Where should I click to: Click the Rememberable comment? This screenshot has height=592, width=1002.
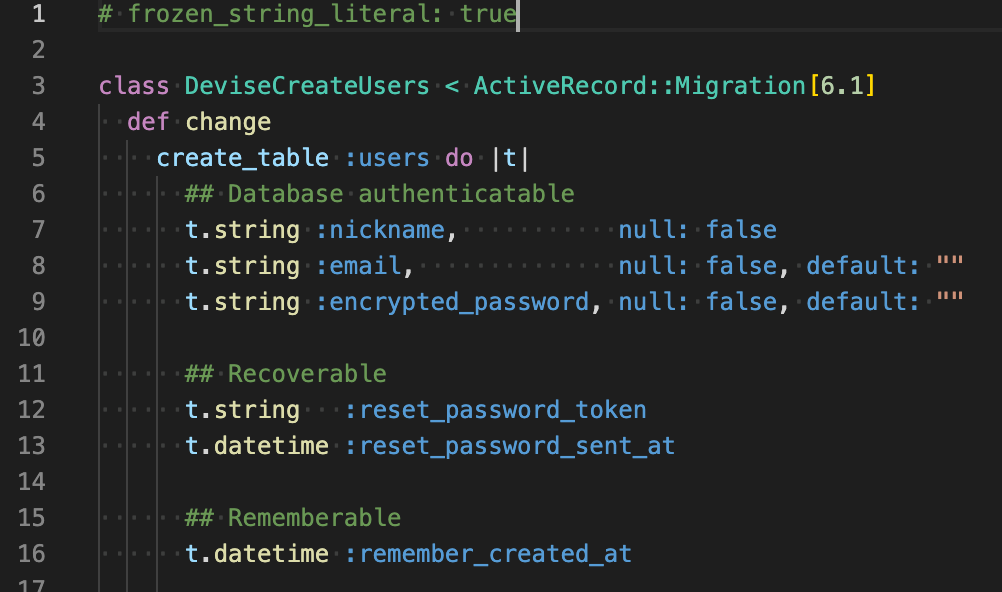point(293,518)
